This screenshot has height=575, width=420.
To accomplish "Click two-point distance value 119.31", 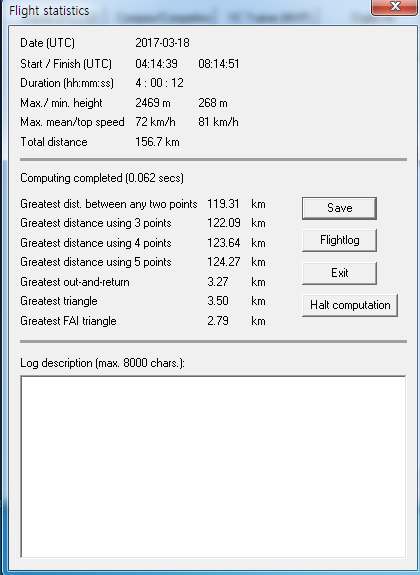I will (x=223, y=204).
